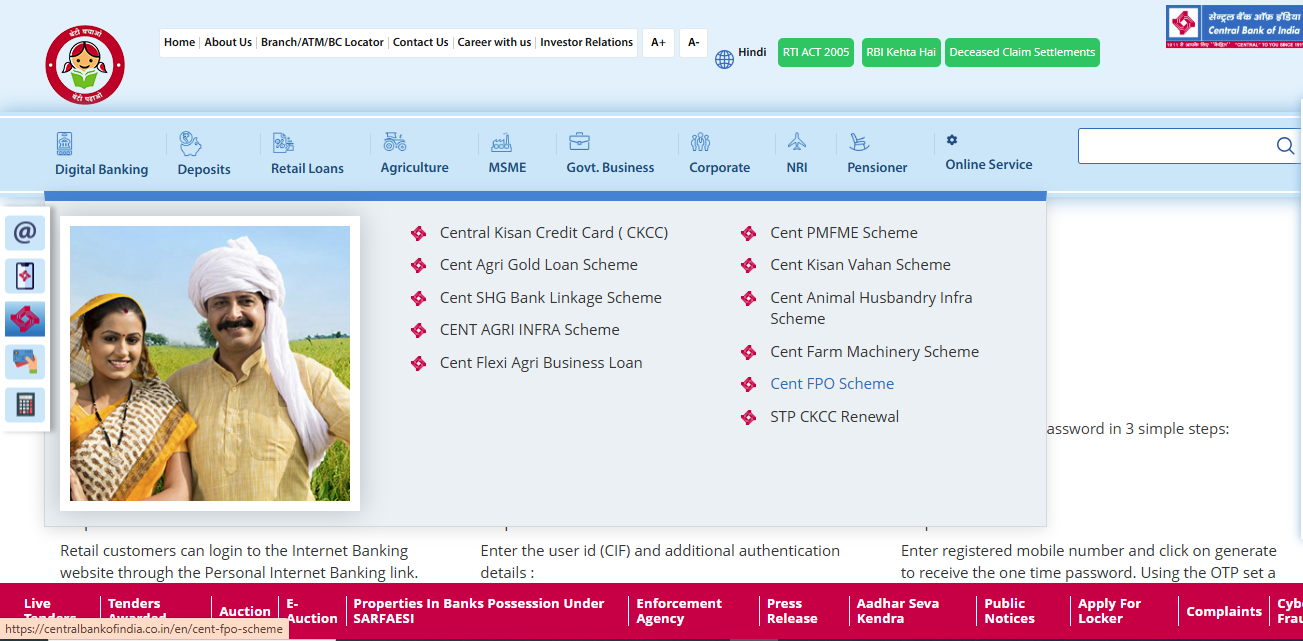Open Cent Animal Husbandry Infra Scheme
Screen dimensions: 1303x641
(871, 308)
